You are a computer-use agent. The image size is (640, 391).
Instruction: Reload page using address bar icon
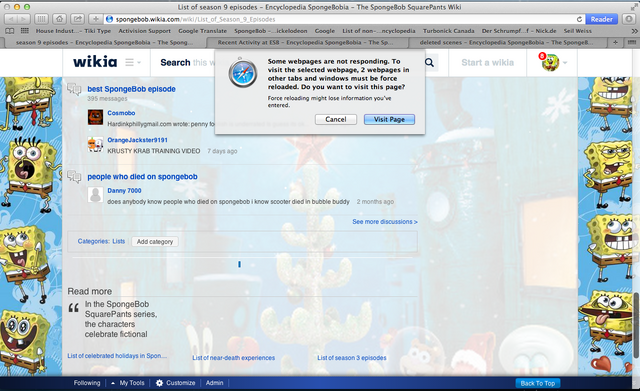pos(579,19)
